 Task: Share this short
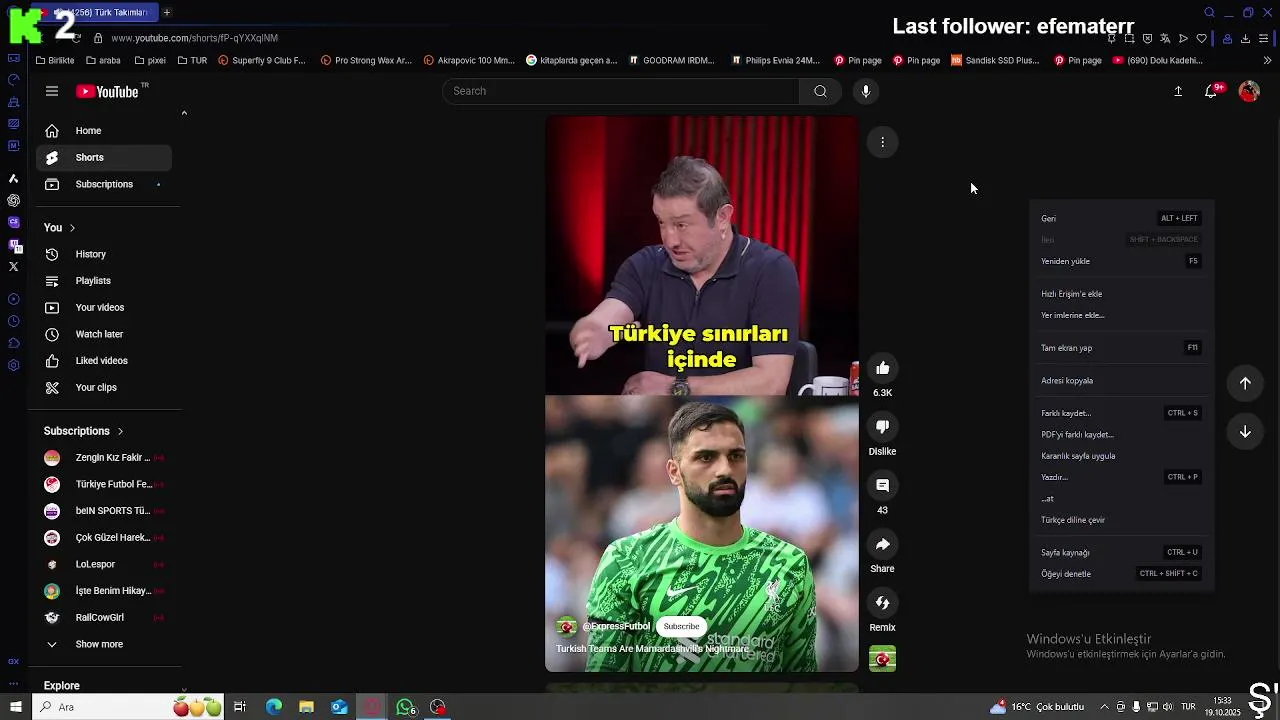[x=882, y=544]
